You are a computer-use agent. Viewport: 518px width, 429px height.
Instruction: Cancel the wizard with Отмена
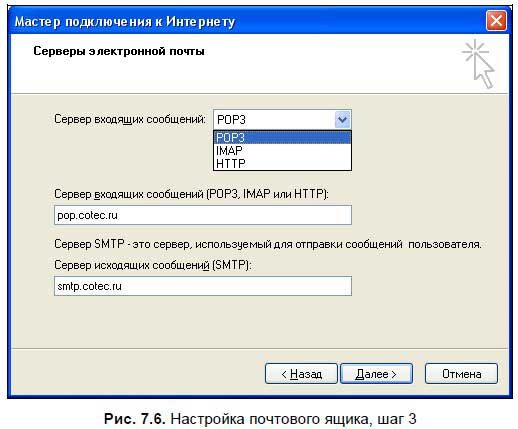pos(461,374)
